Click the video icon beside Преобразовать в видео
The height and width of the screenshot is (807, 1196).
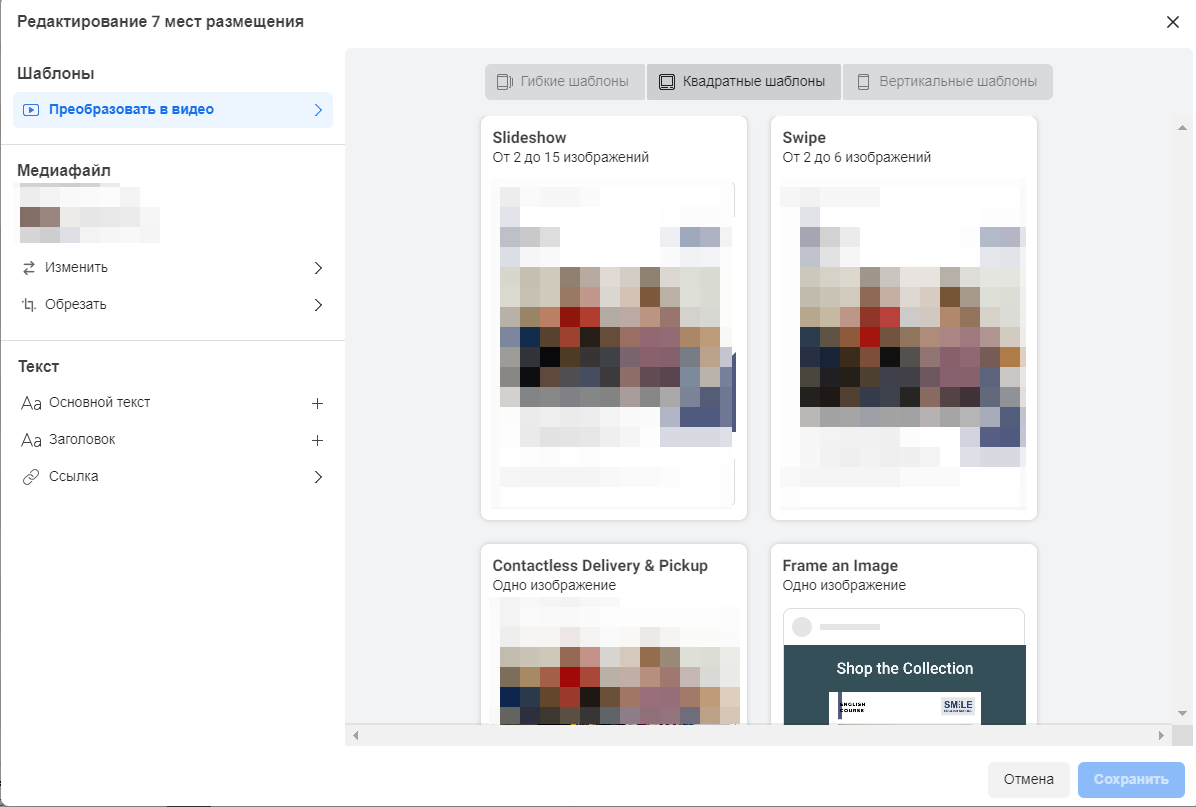click(30, 110)
